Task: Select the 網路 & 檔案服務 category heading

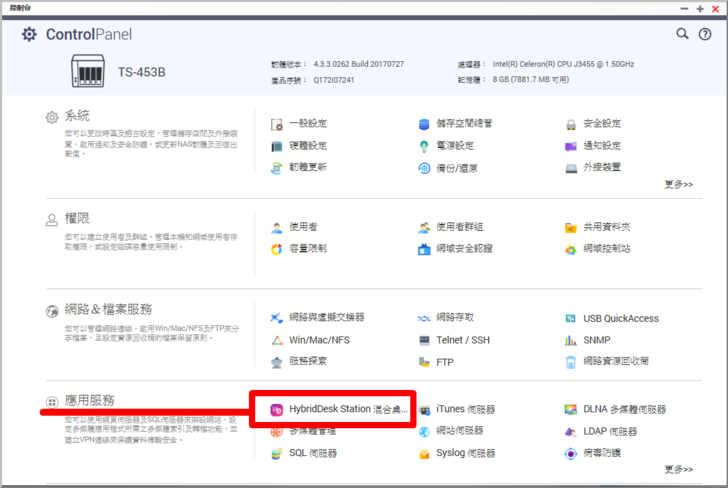Action: coord(108,309)
